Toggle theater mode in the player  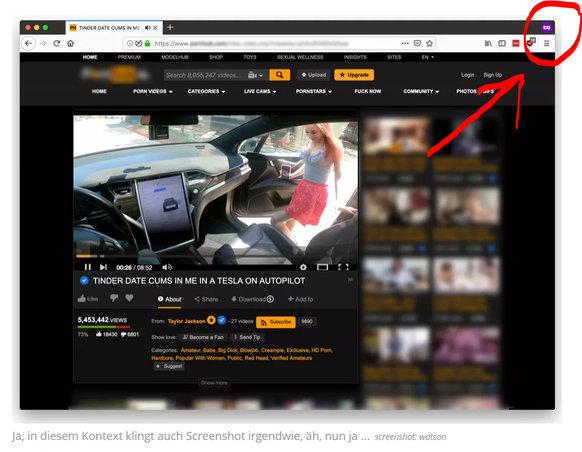(x=323, y=267)
